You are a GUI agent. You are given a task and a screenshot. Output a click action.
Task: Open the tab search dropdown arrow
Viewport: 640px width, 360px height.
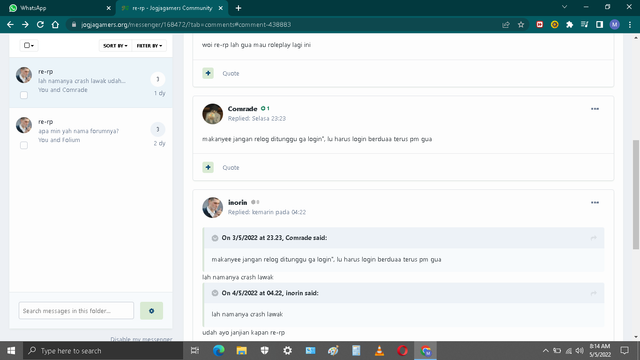[564, 7]
